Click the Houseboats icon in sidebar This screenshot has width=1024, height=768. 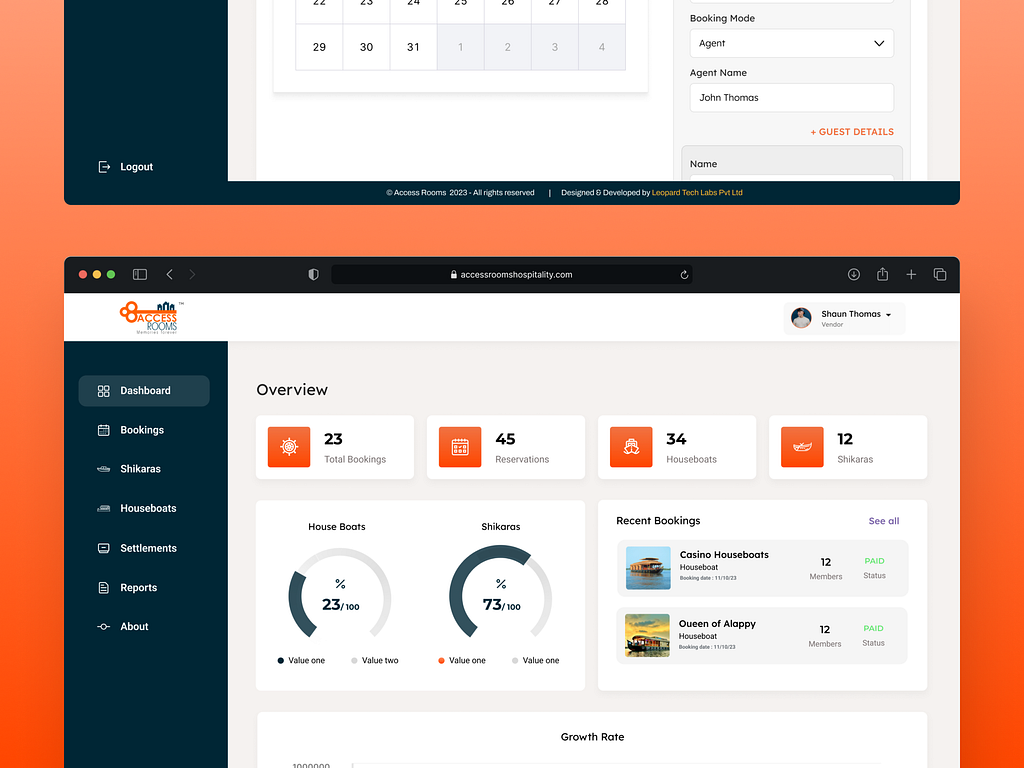(104, 508)
